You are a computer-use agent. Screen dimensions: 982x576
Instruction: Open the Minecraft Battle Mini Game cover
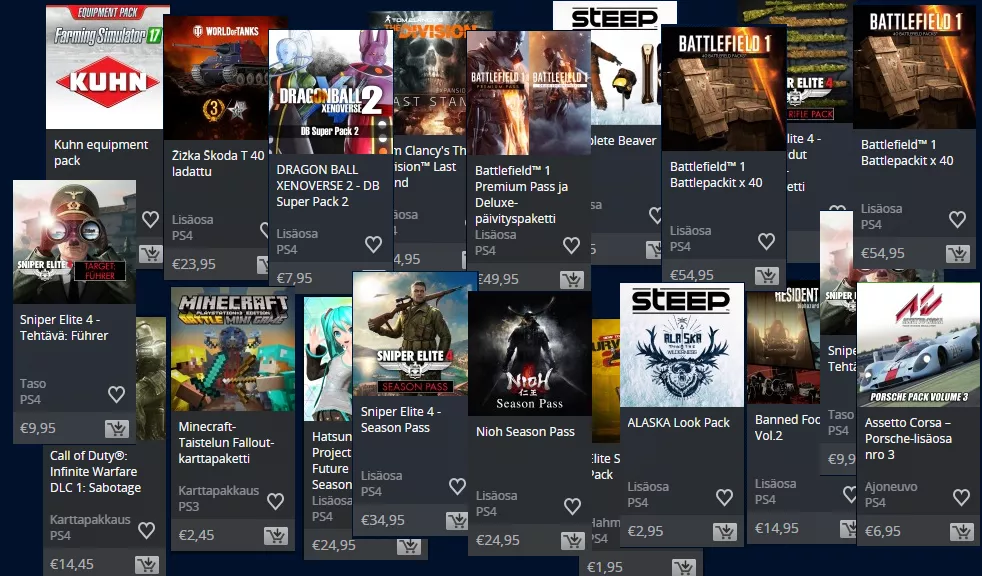pos(232,349)
